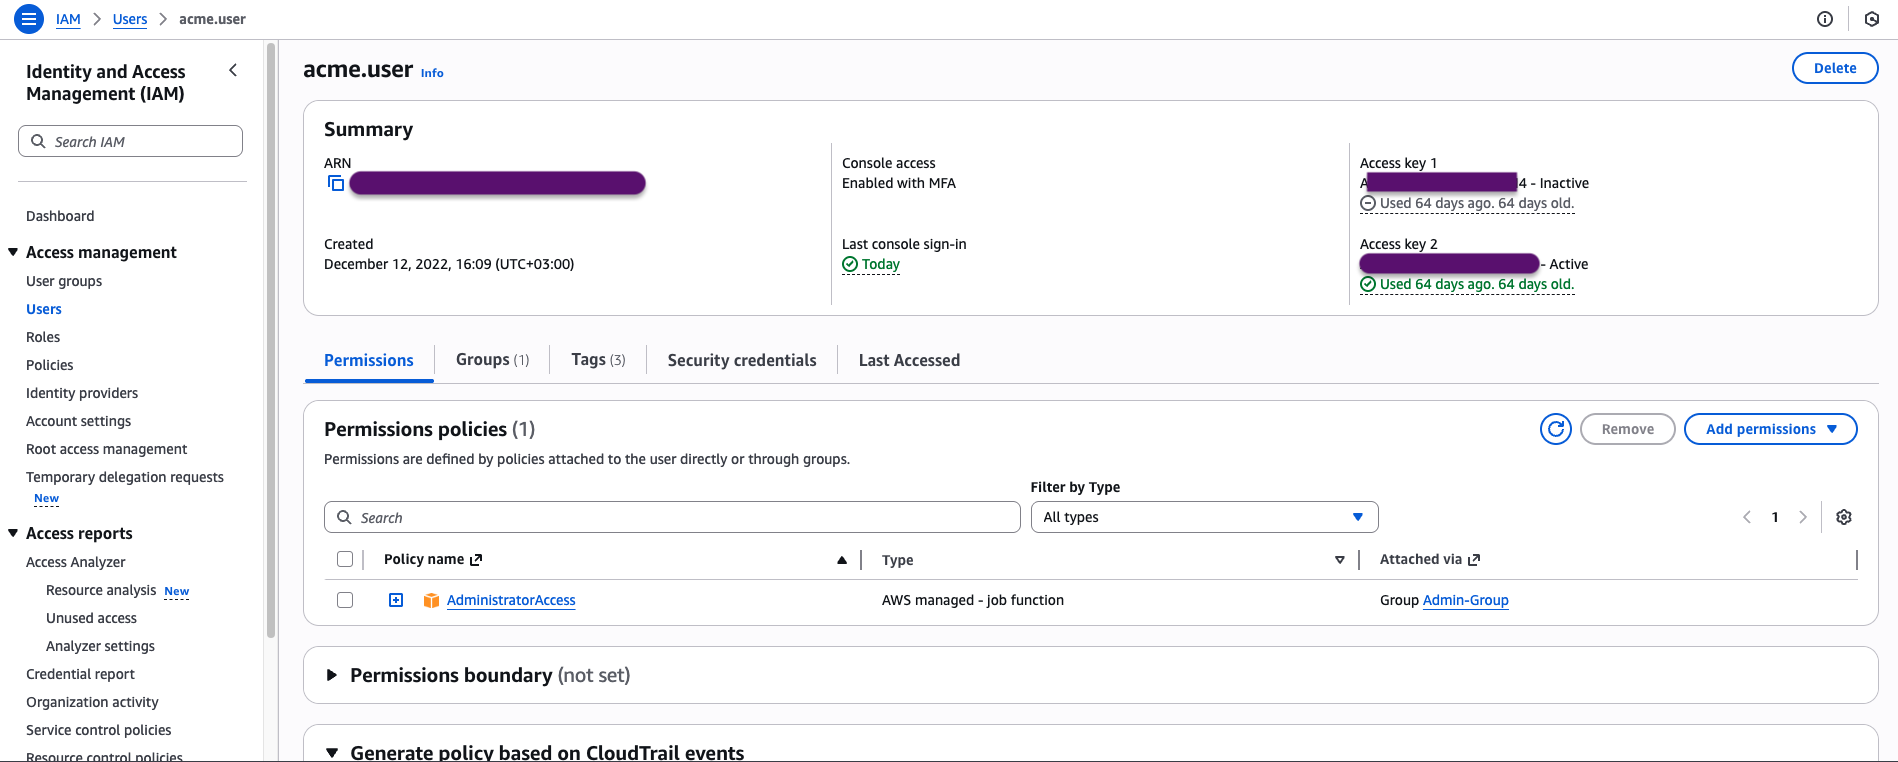Open the Tags tab
The image size is (1898, 762).
[x=598, y=360]
